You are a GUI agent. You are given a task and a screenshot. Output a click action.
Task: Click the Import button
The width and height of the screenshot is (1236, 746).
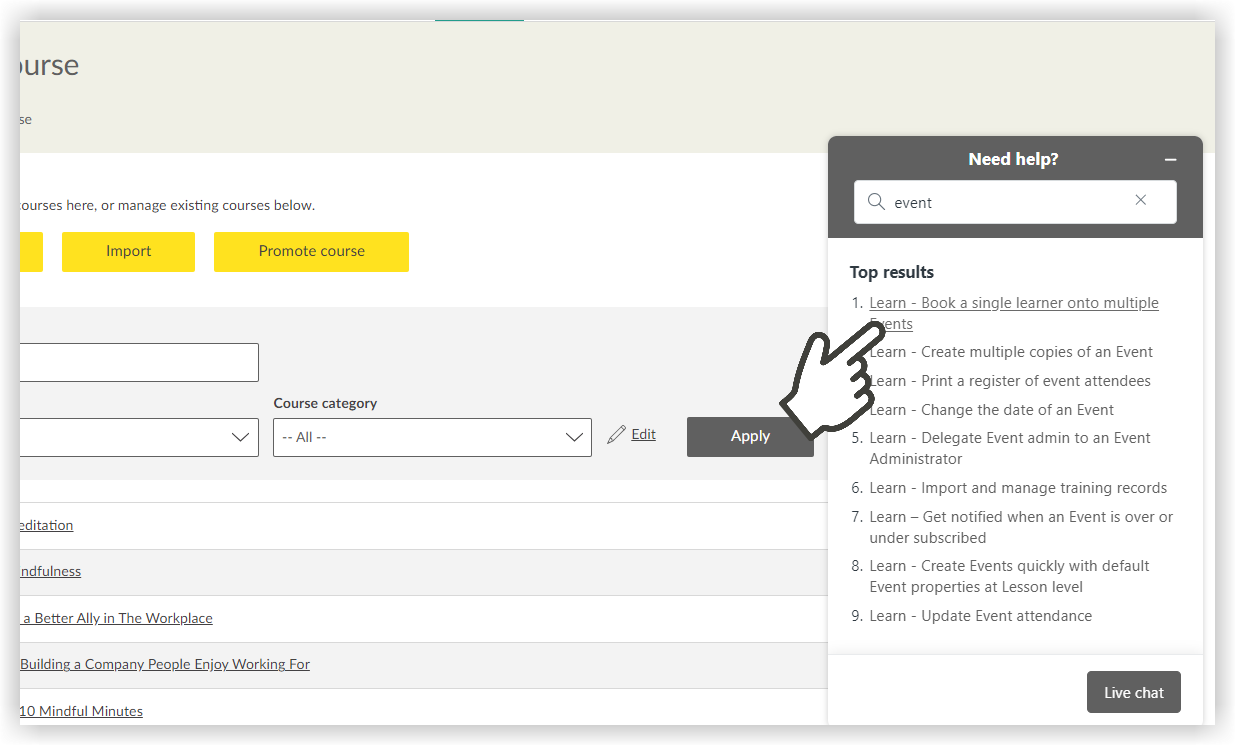click(x=128, y=252)
